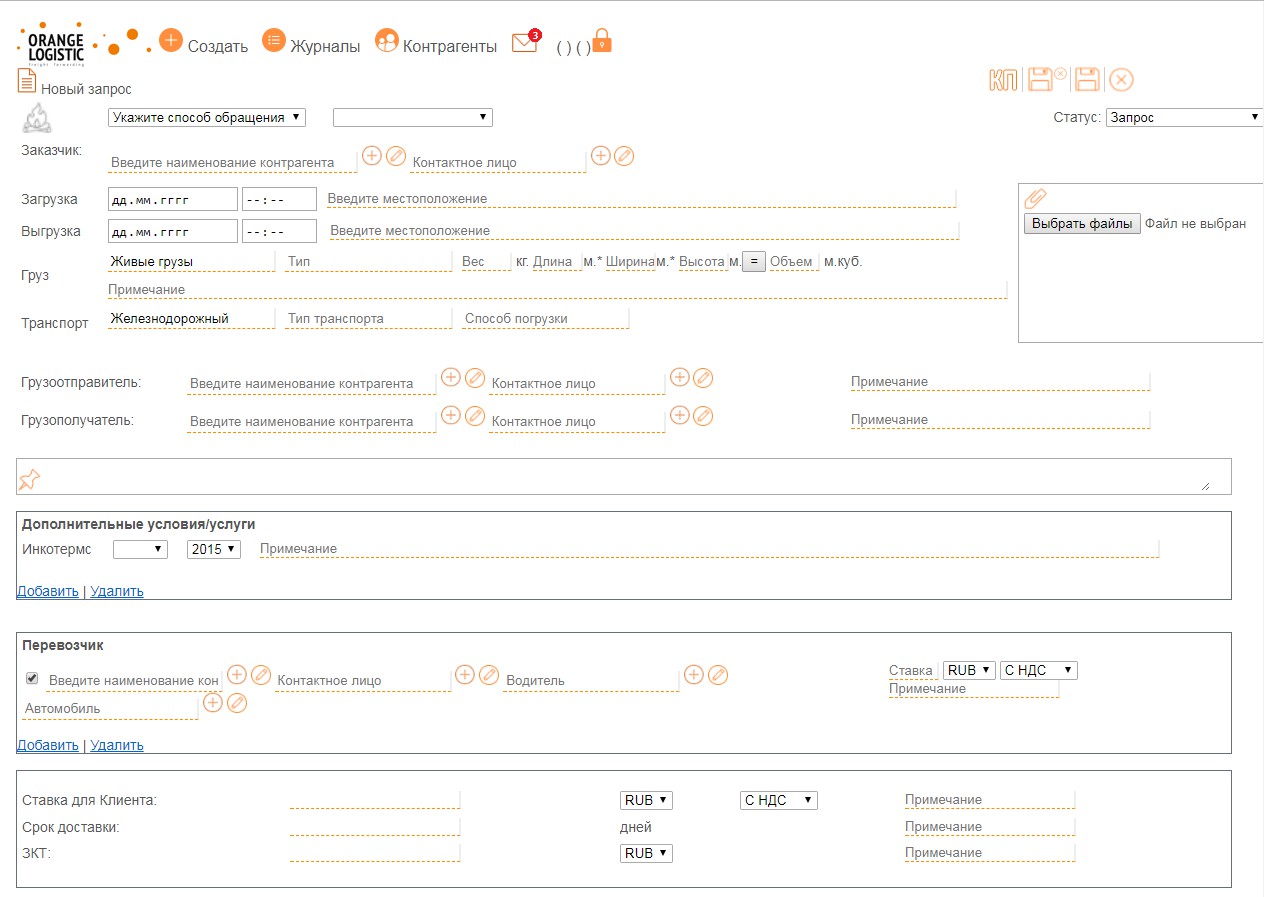Click the campfire icon near Заказчик
This screenshot has width=1264, height=897.
point(35,119)
